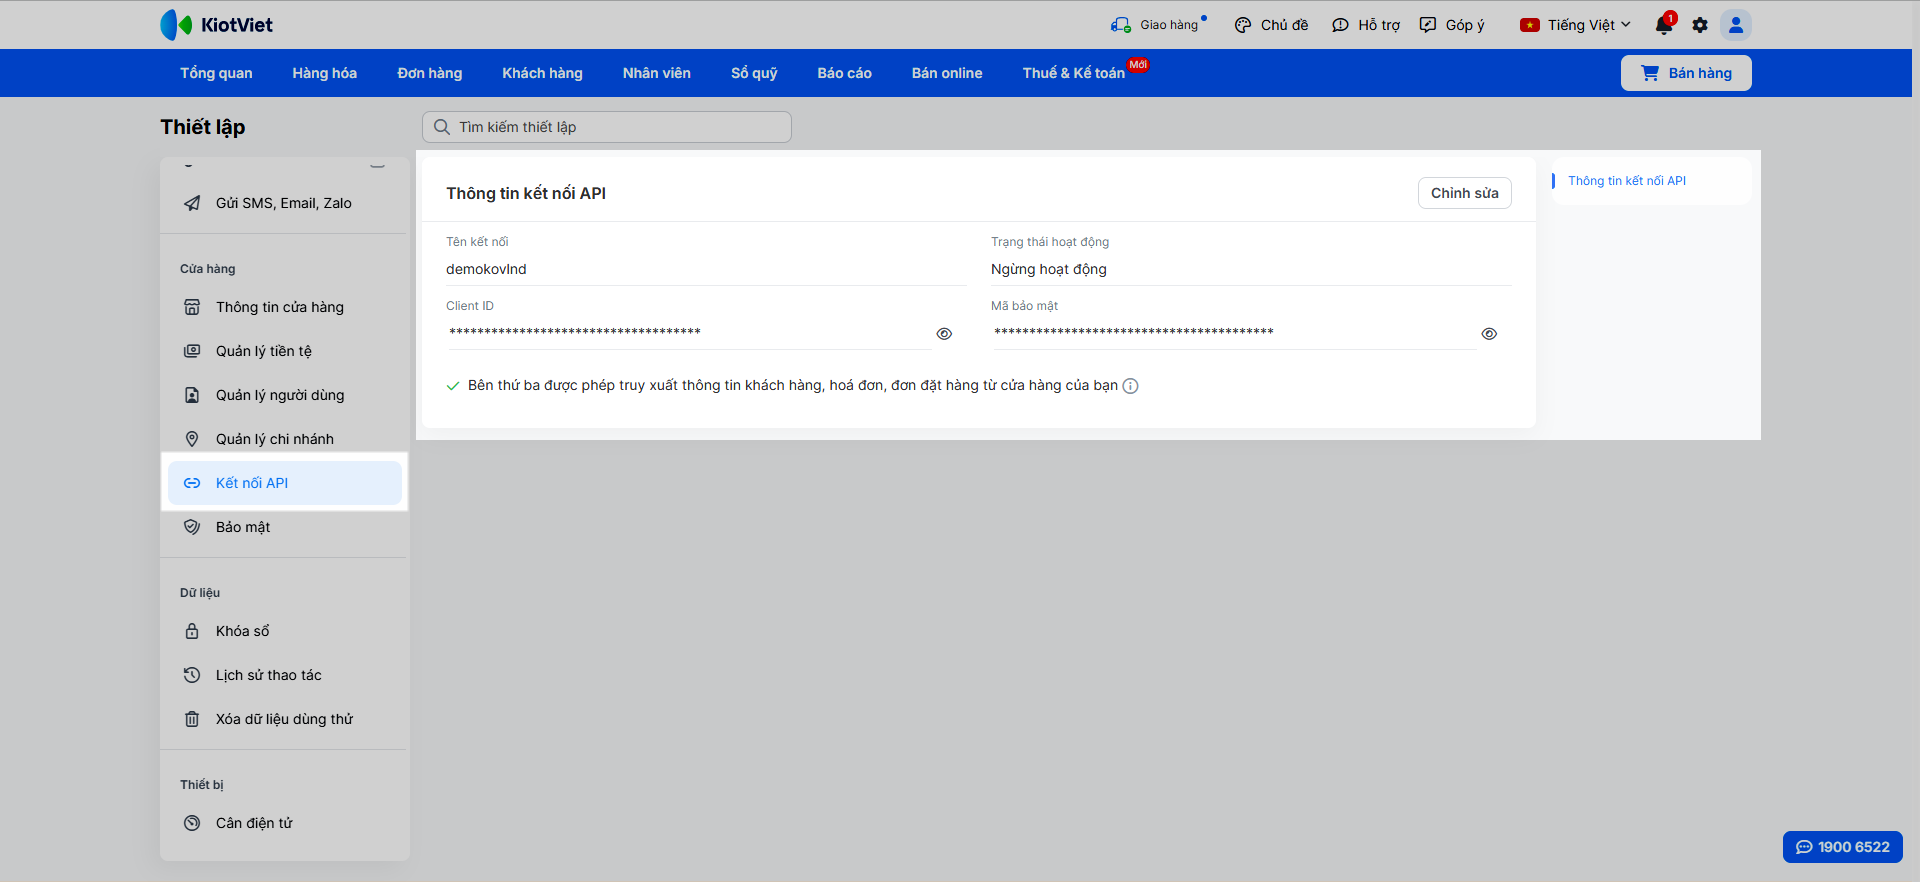Open the Tổng quan menu
Screen dimensions: 1920x882
[216, 73]
